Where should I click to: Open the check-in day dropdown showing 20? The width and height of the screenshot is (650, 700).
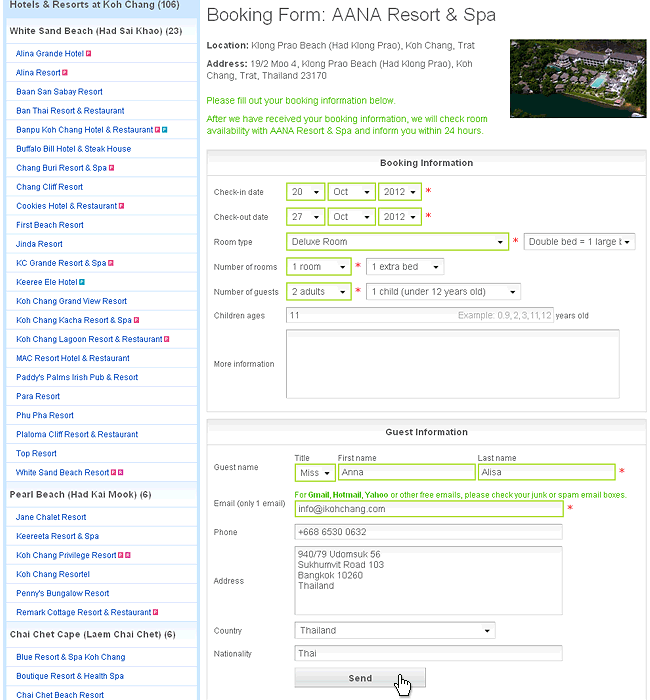(305, 192)
